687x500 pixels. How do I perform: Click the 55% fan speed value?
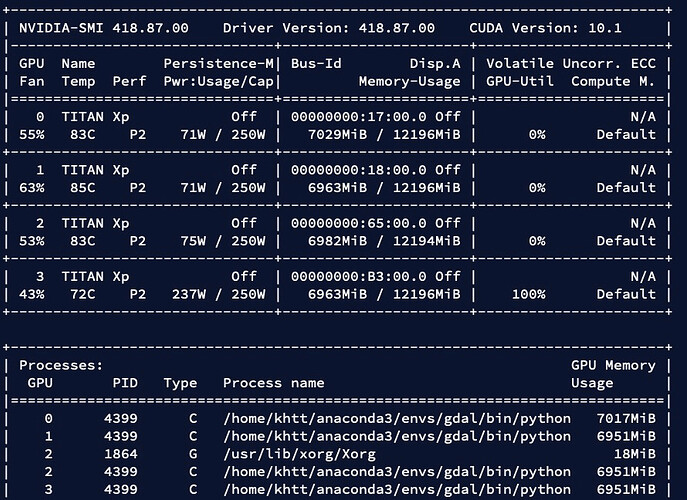point(31,134)
